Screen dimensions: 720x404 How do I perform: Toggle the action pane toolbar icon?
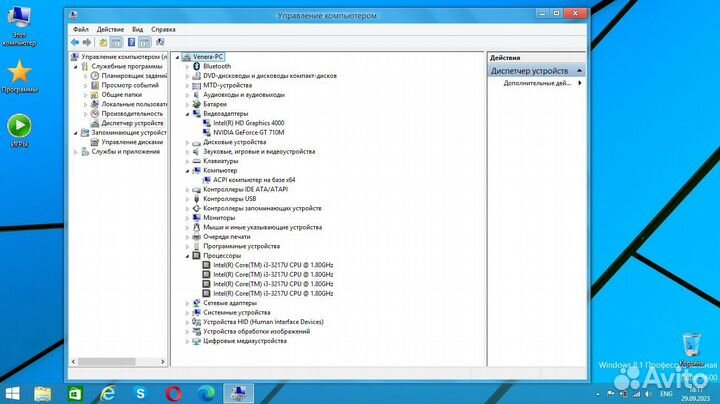click(145, 42)
